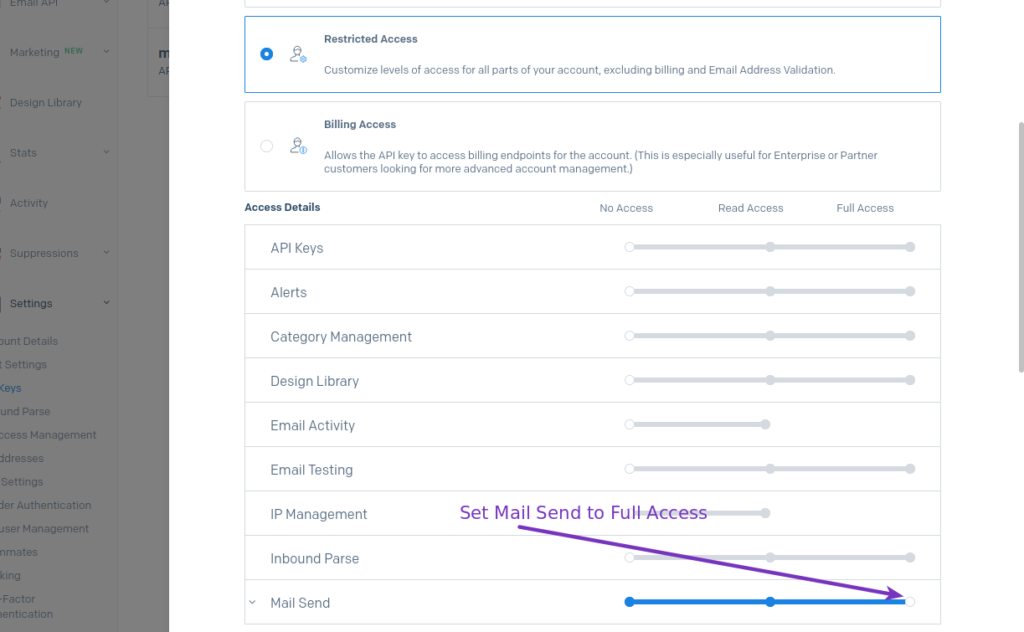
Task: Collapse the Settings sidebar section
Action: pos(106,303)
